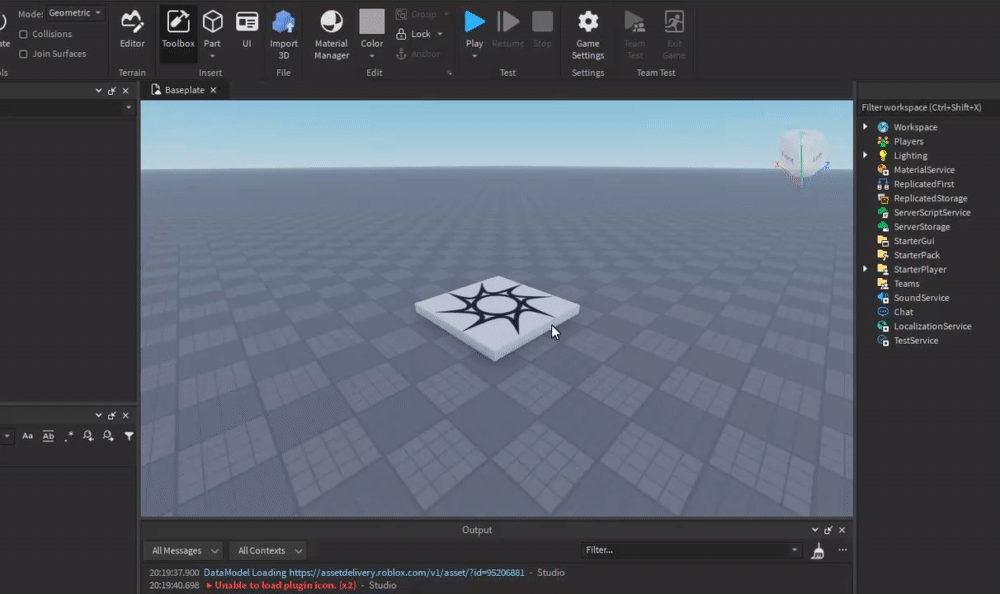The height and width of the screenshot is (594, 1000).
Task: Select LocalizationService in the Explorer
Action: pyautogui.click(x=932, y=326)
